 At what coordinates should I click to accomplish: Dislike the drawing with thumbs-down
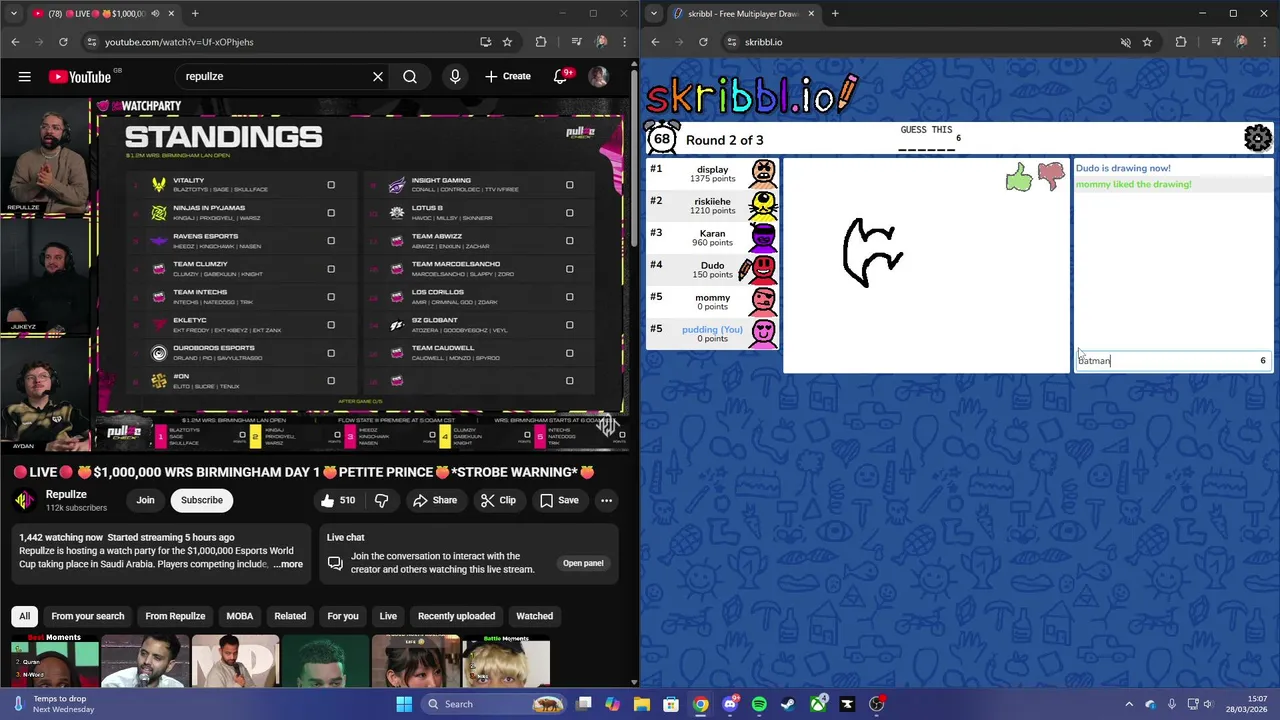click(1051, 176)
